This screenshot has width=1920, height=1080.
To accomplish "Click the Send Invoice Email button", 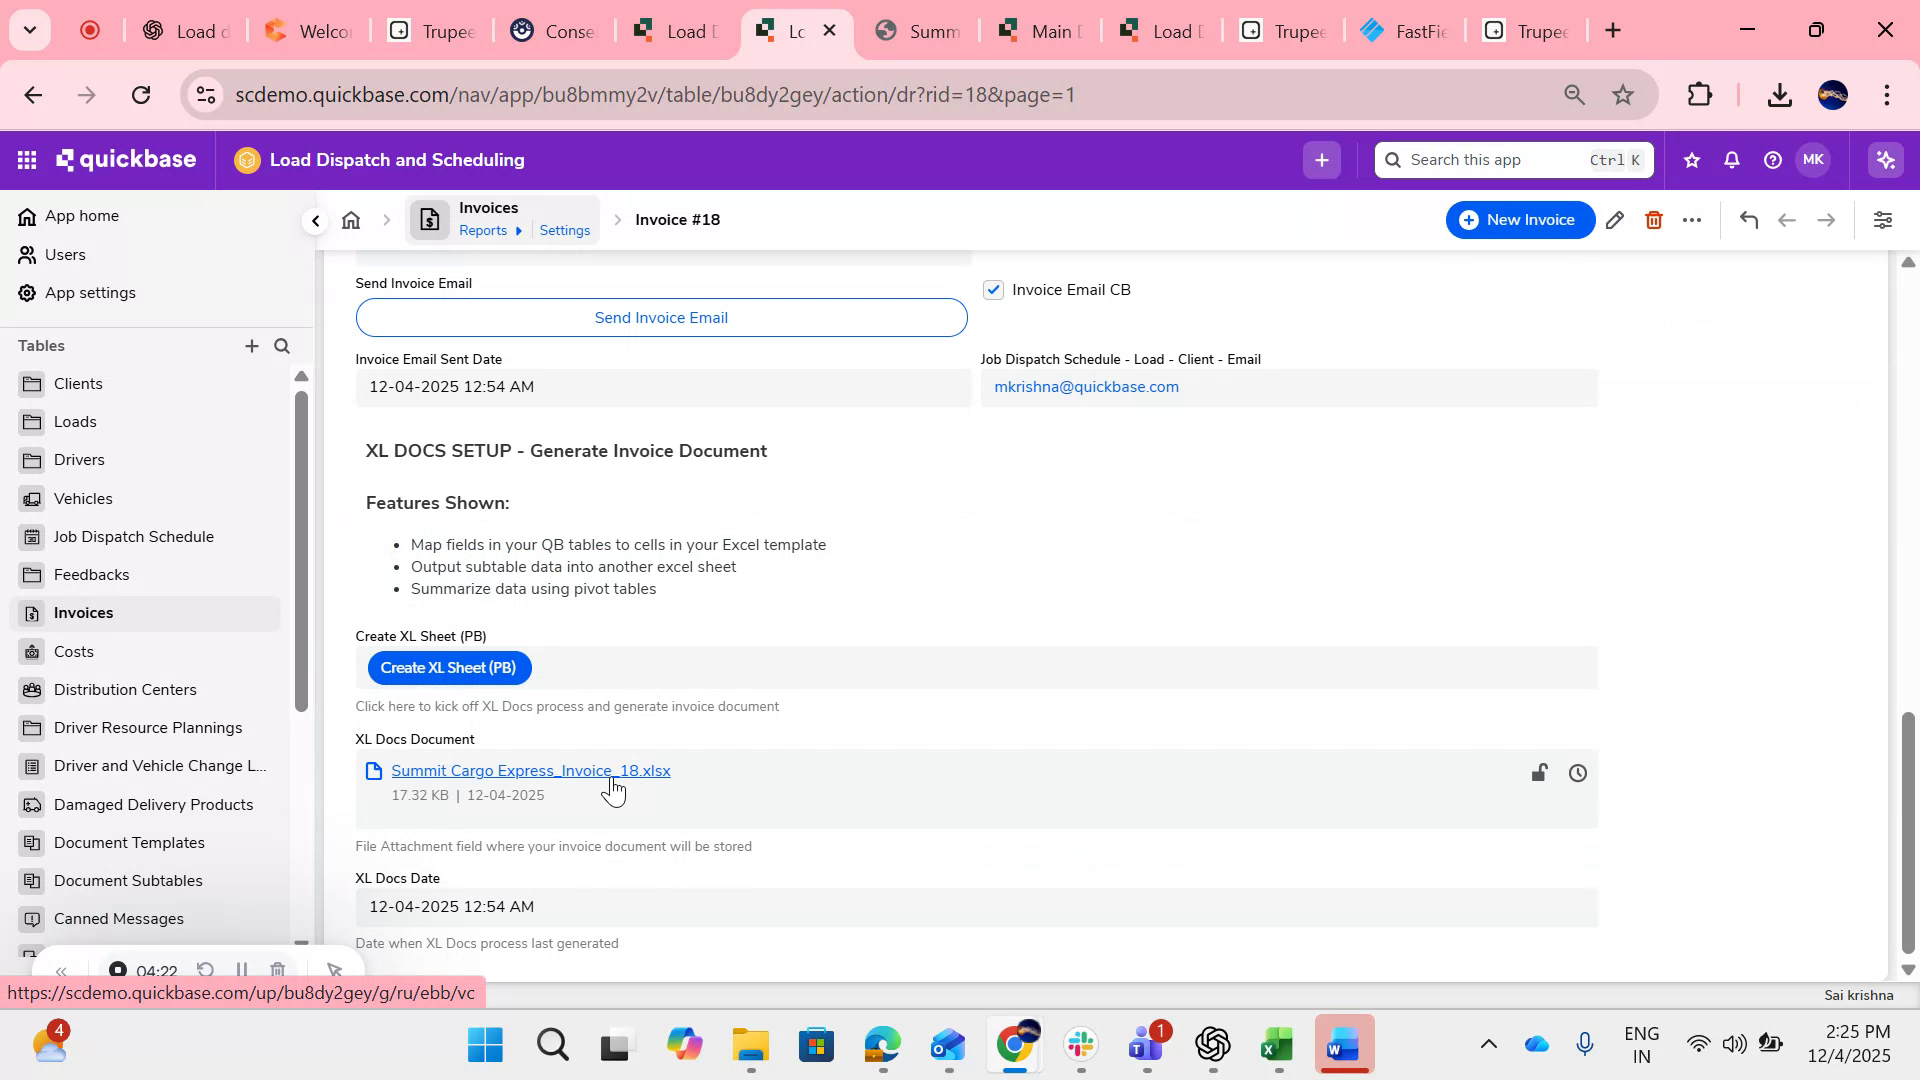I will [660, 317].
